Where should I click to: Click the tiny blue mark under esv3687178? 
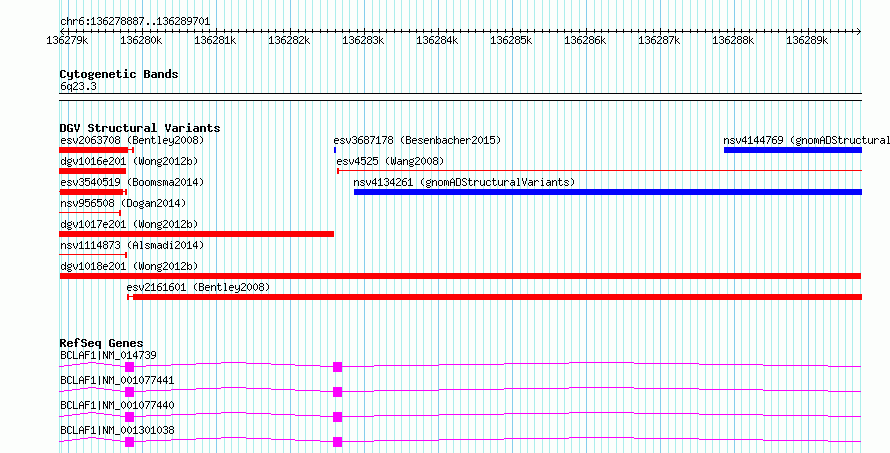pos(335,150)
